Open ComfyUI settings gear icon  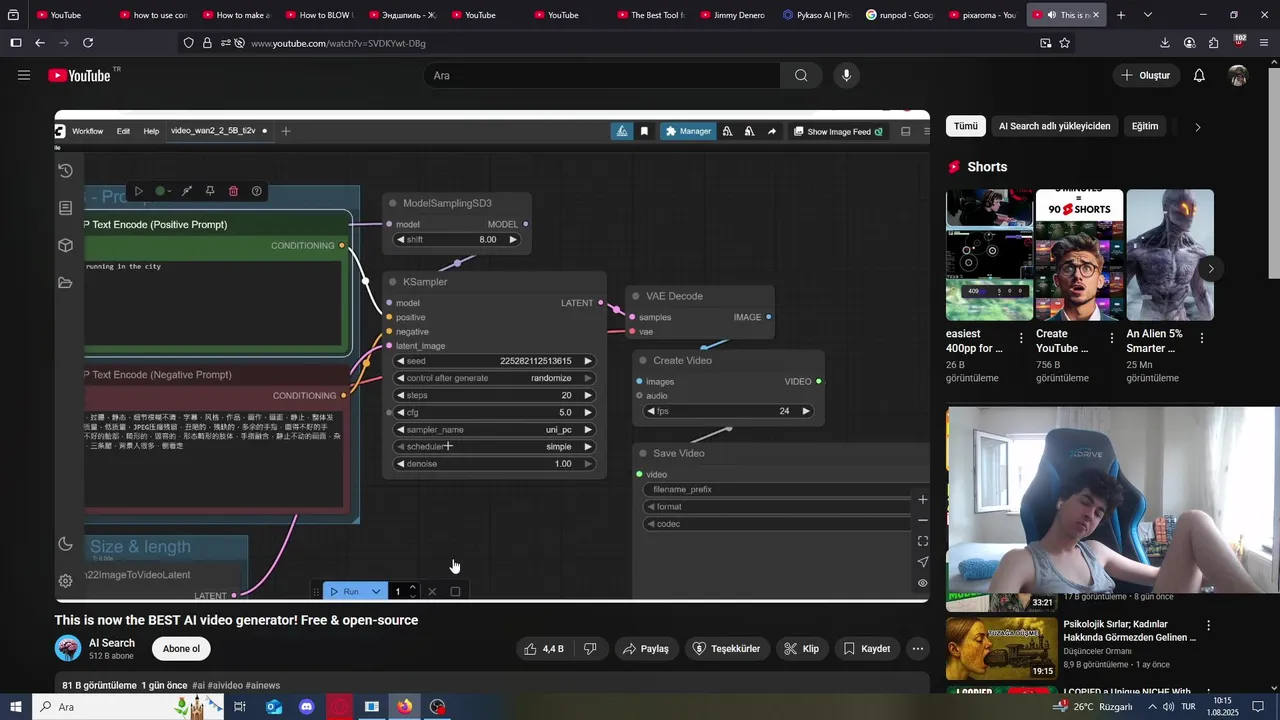[x=65, y=581]
